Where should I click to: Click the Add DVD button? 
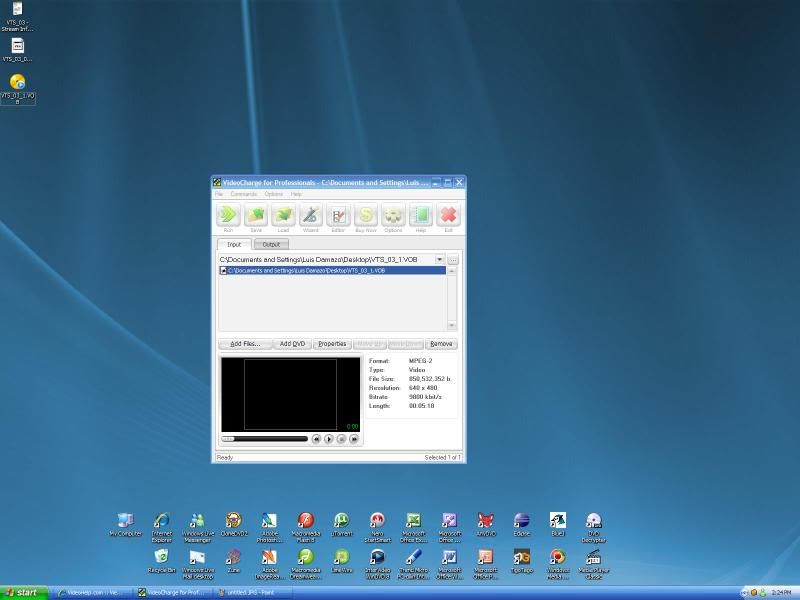(292, 344)
